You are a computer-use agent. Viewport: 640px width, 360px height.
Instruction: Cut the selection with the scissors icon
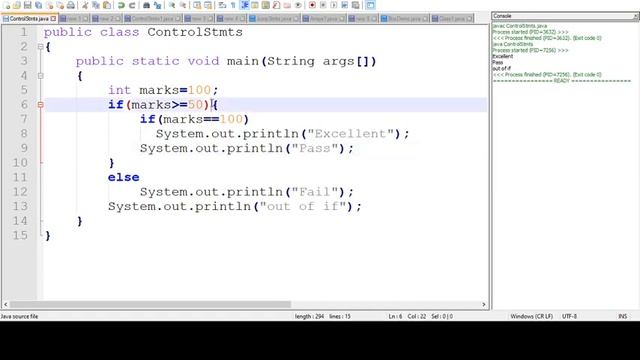(x=85, y=5)
